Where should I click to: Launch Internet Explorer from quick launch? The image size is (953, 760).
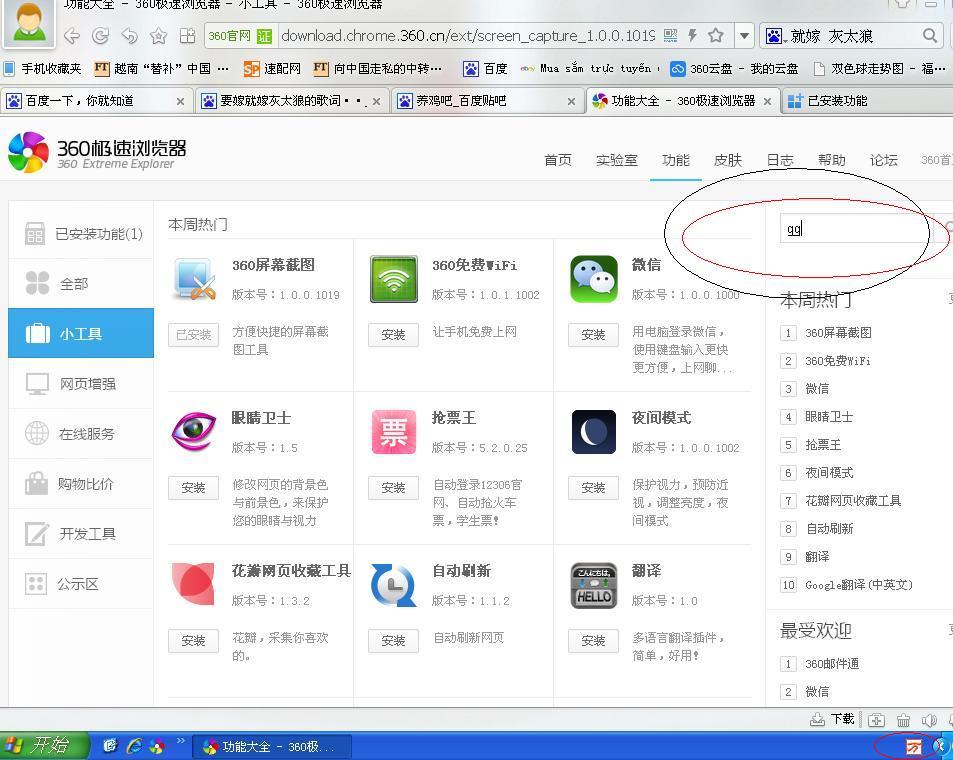click(134, 745)
